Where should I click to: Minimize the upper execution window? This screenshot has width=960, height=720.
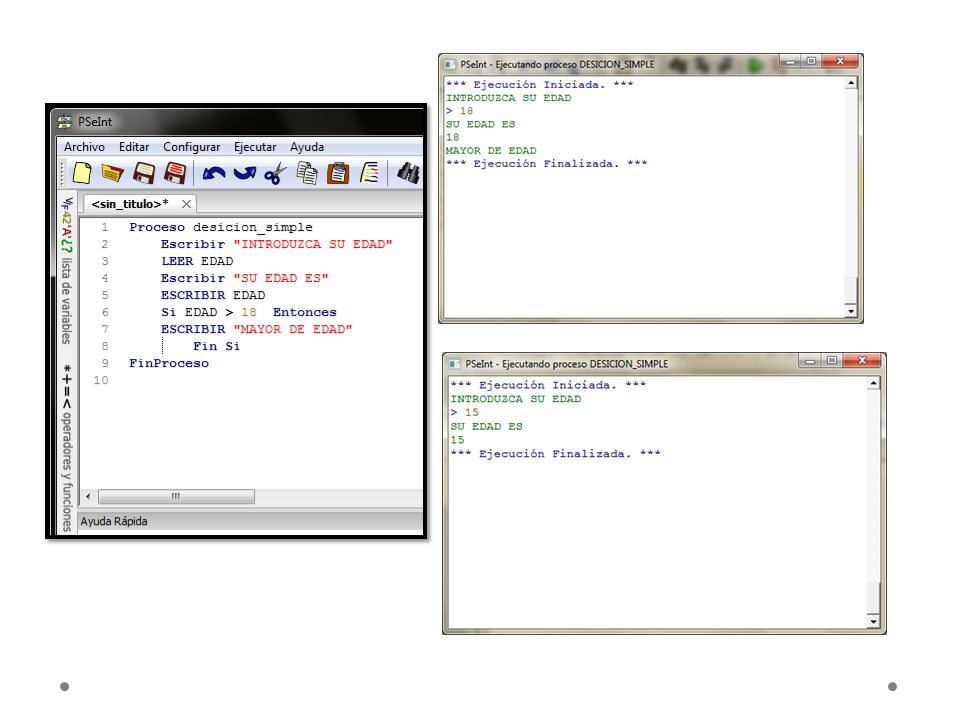pyautogui.click(x=791, y=61)
